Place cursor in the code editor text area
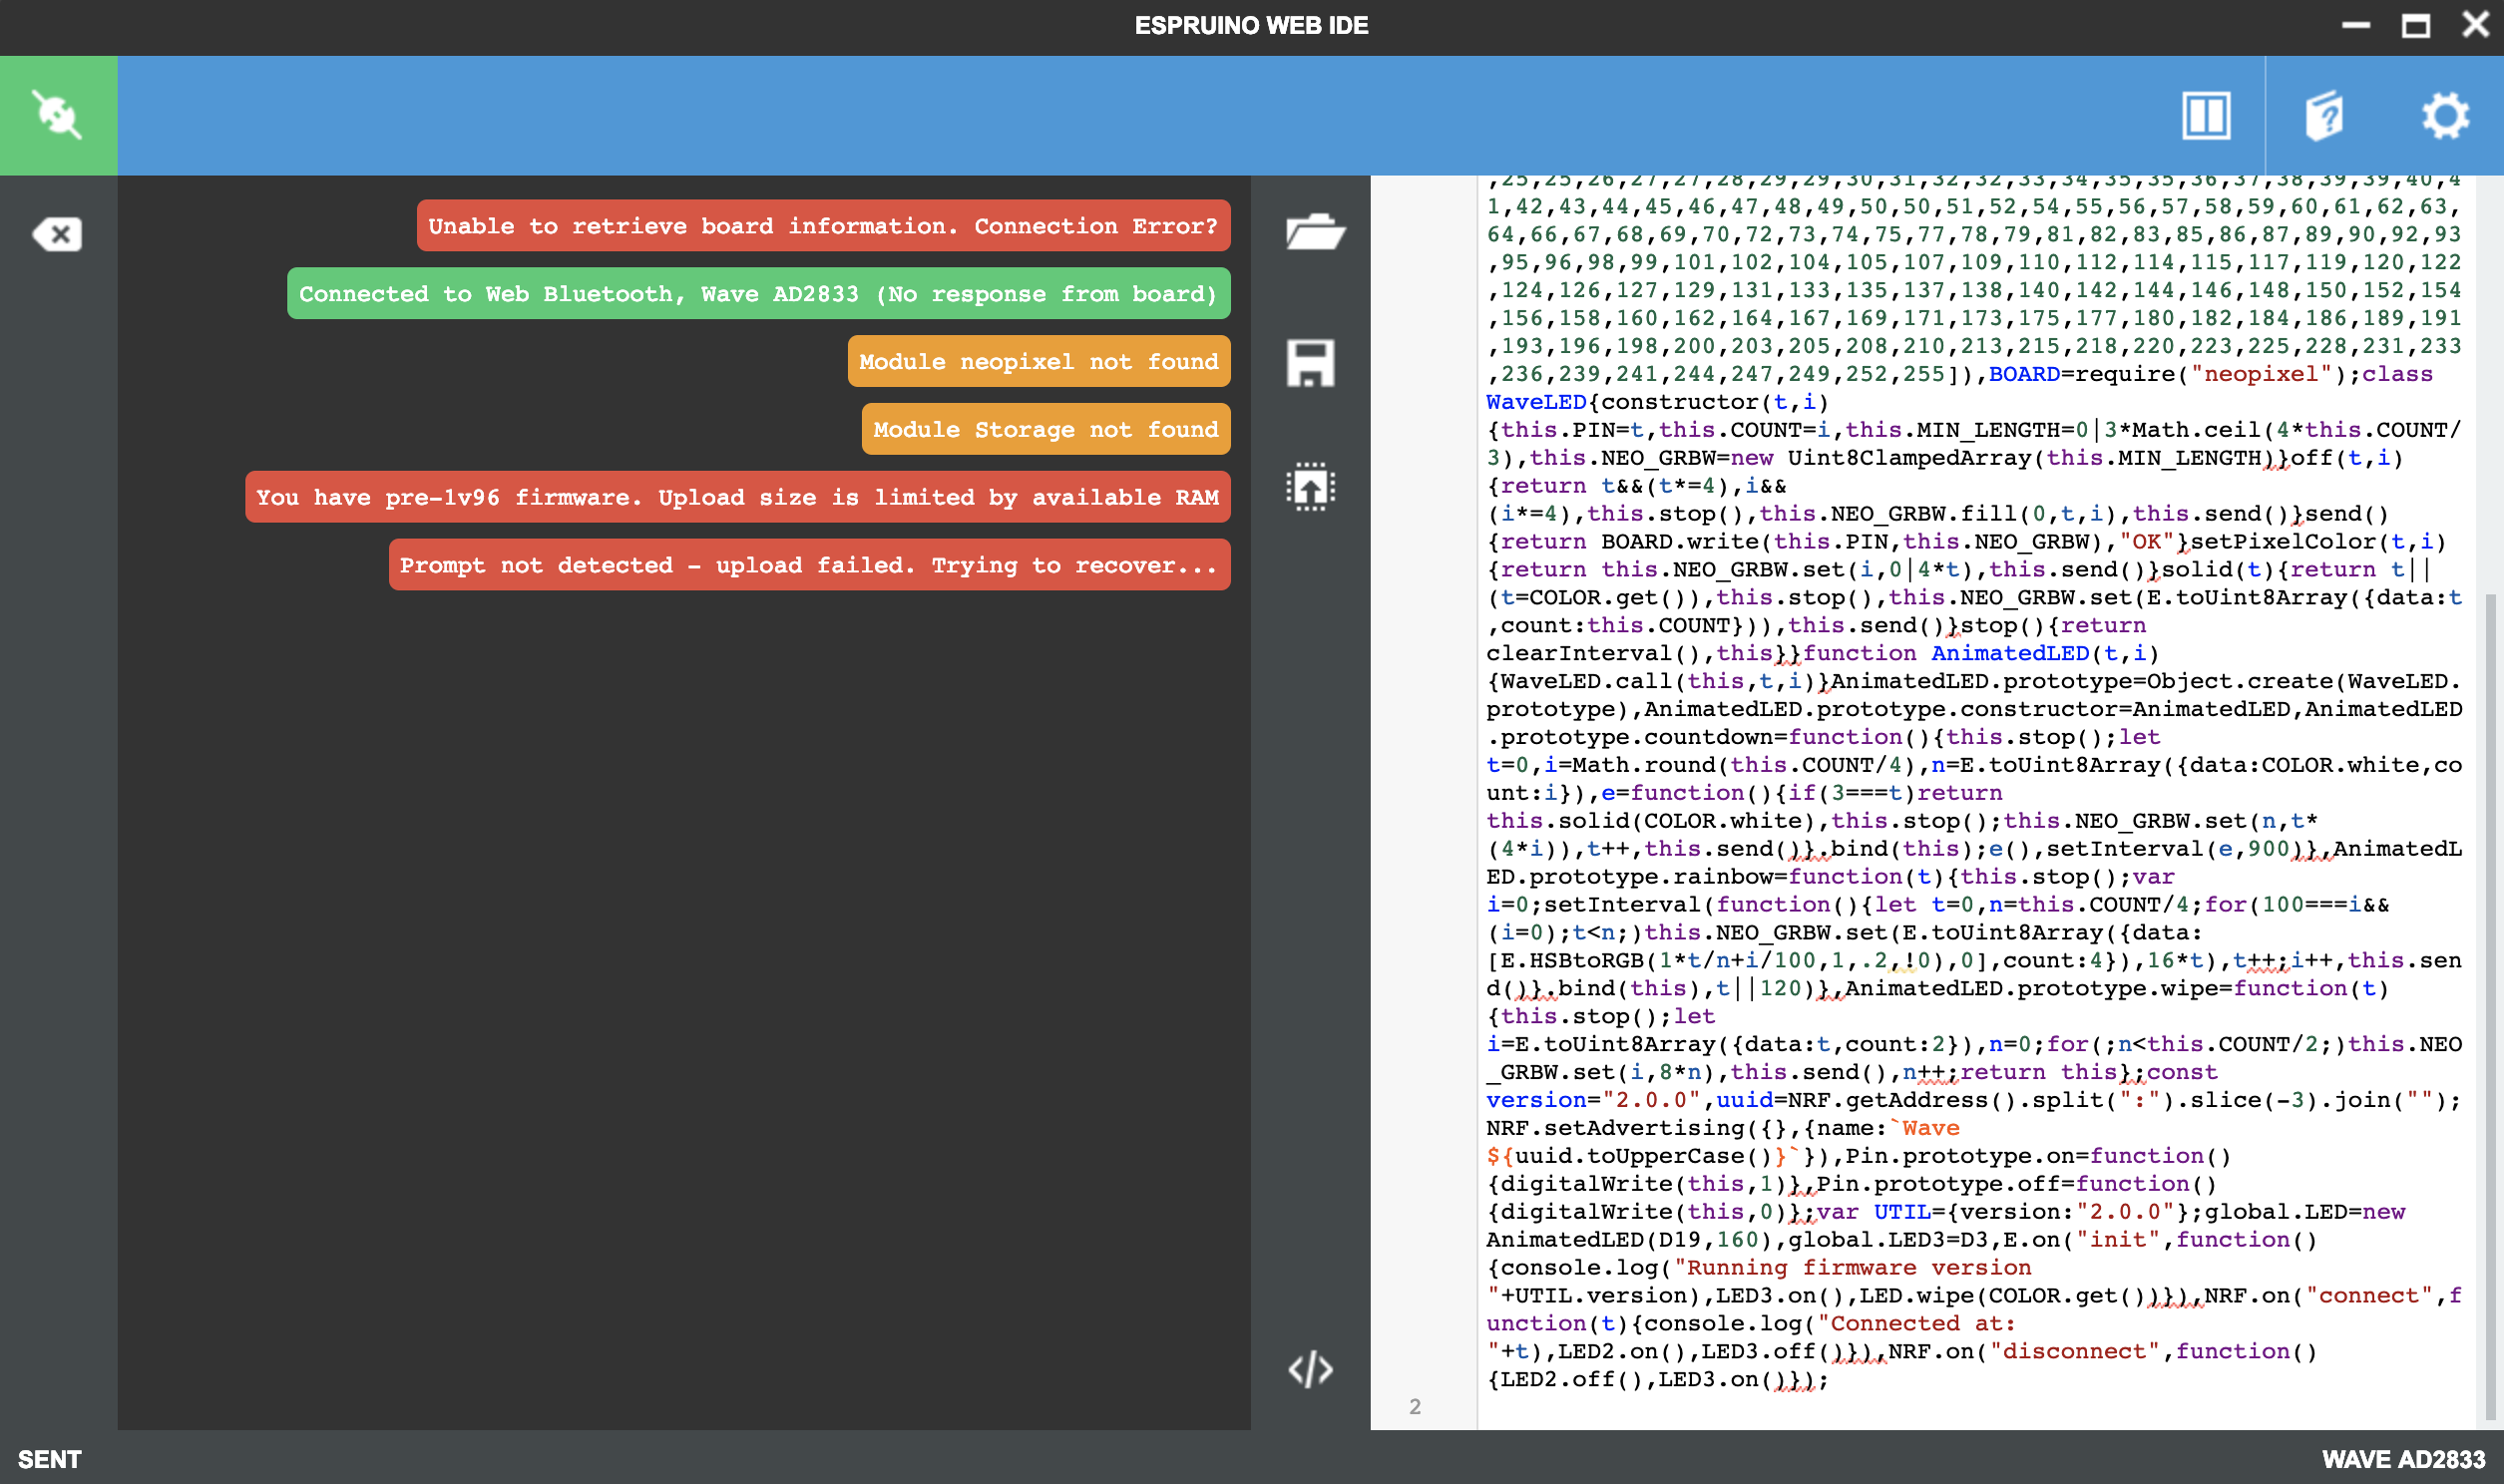The image size is (2504, 1484). click(x=1975, y=802)
